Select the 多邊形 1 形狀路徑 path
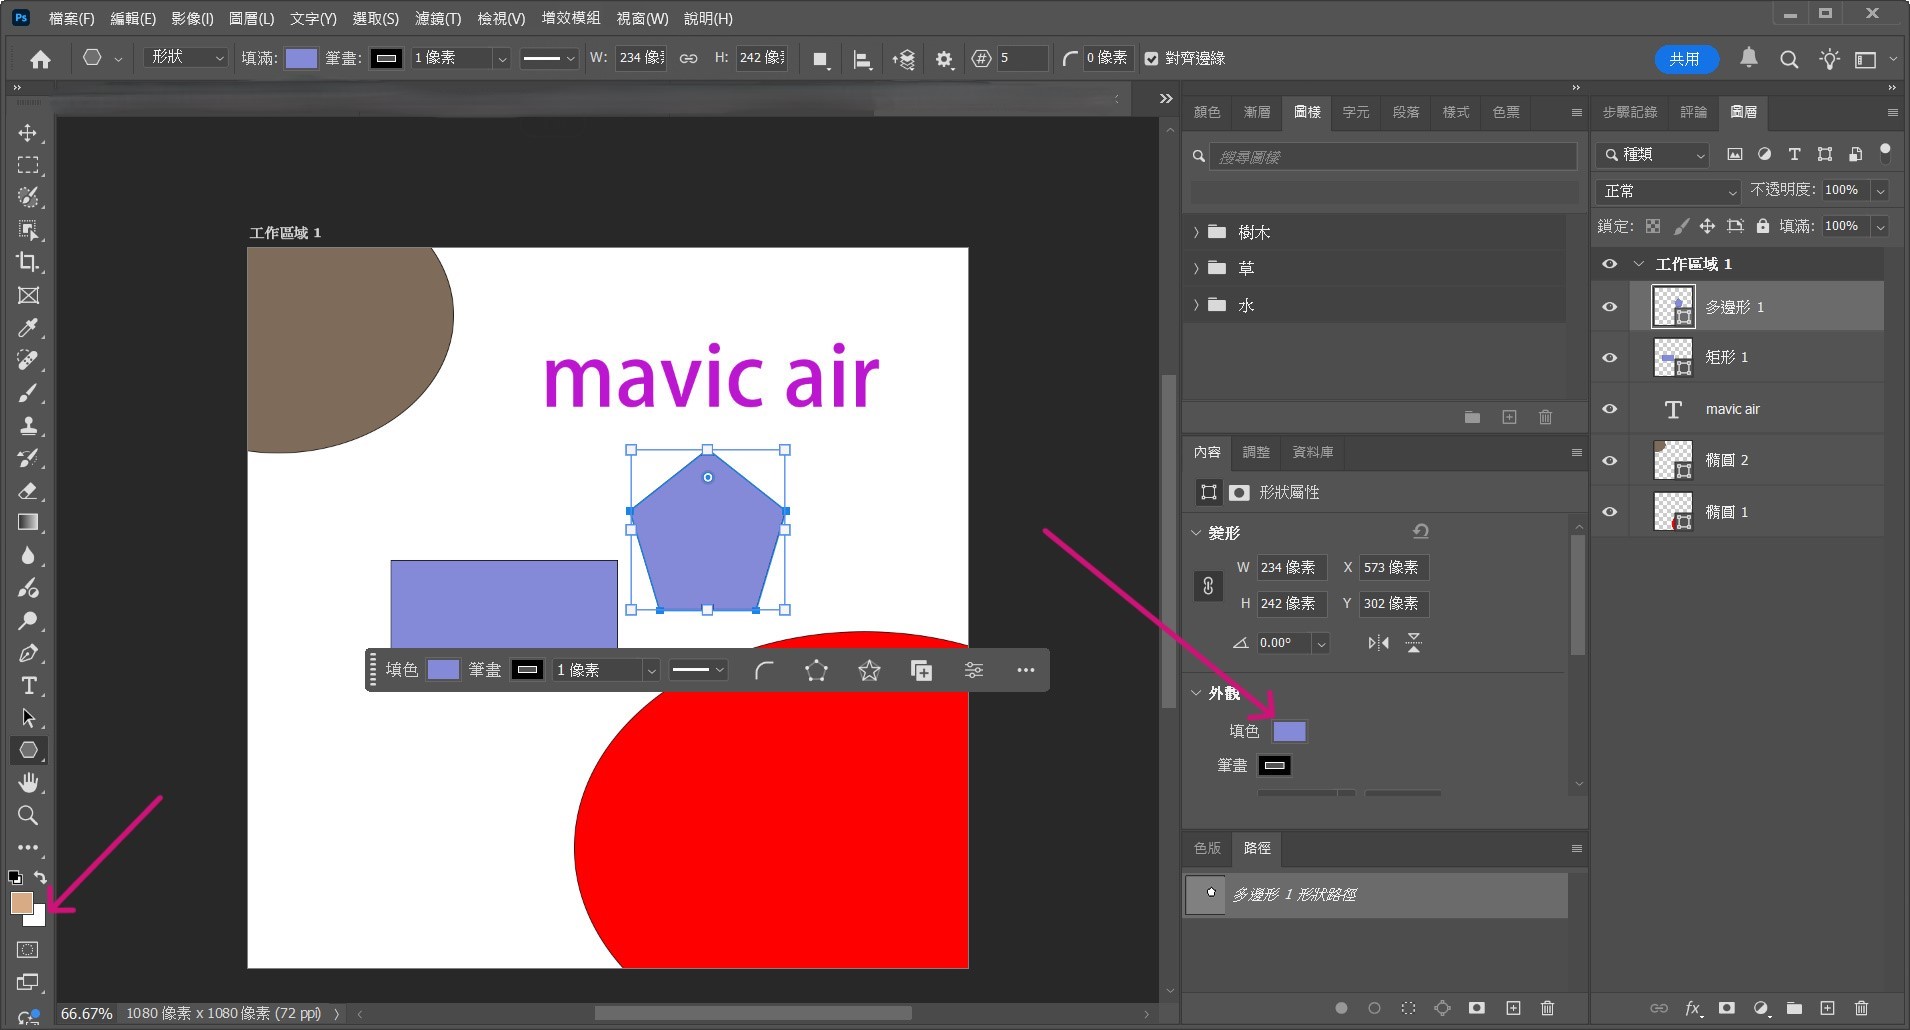 [x=1376, y=894]
